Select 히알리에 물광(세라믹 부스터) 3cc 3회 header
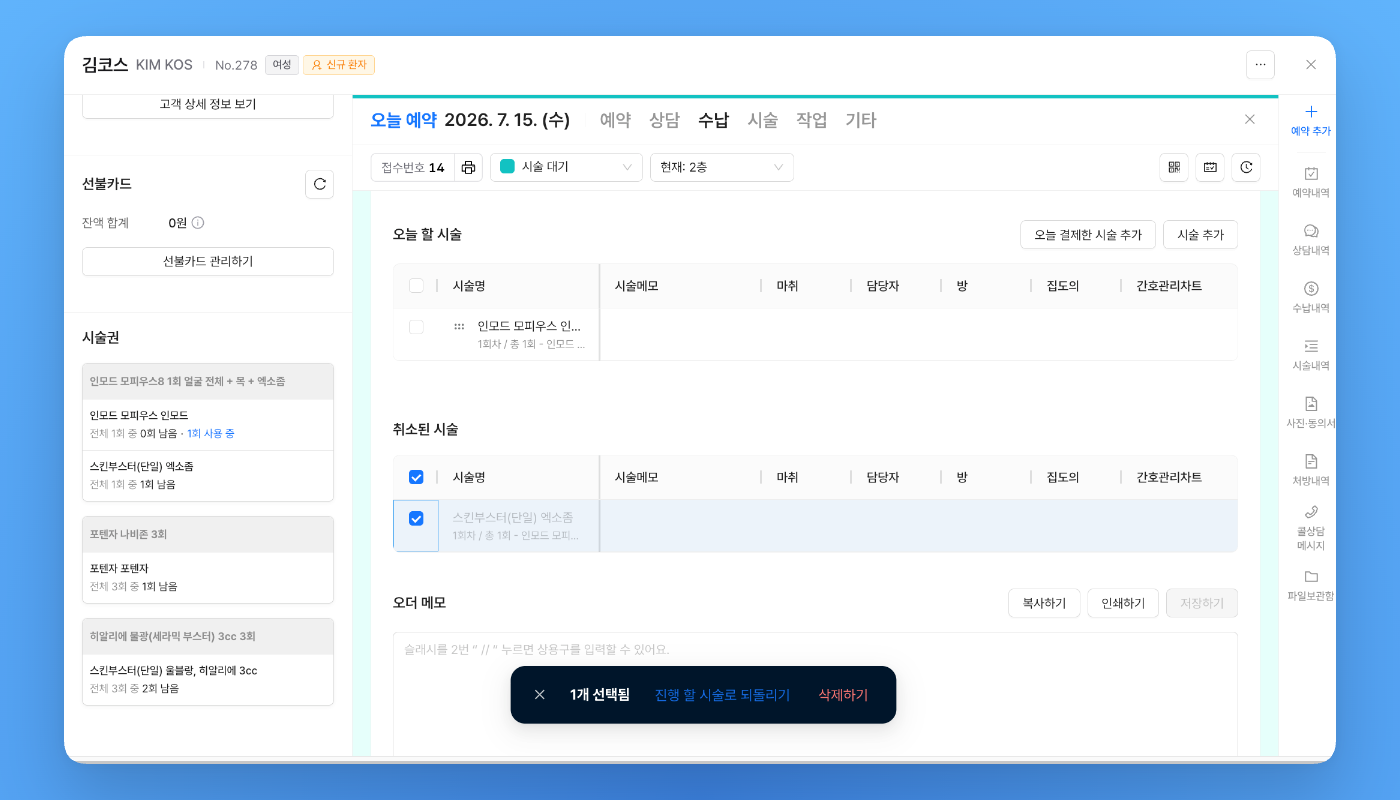Image resolution: width=1400 pixels, height=800 pixels. click(208, 637)
